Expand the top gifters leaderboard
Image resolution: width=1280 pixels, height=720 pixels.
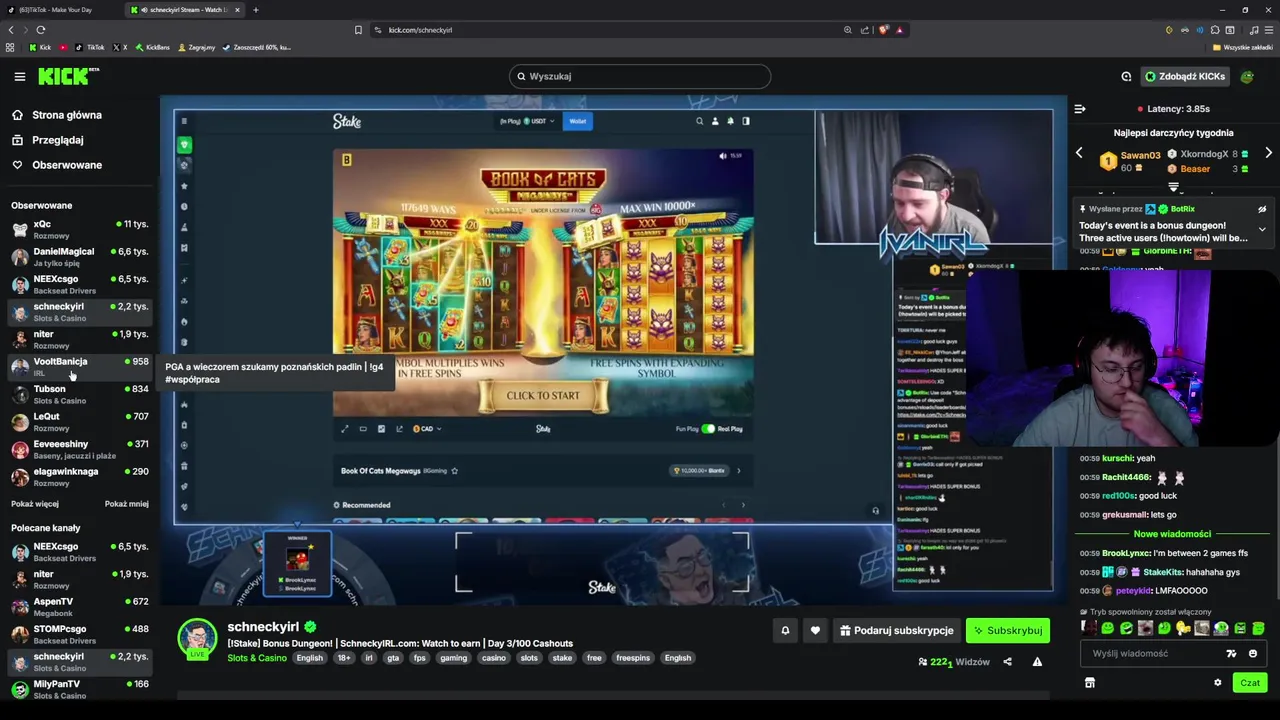pyautogui.click(x=1174, y=187)
